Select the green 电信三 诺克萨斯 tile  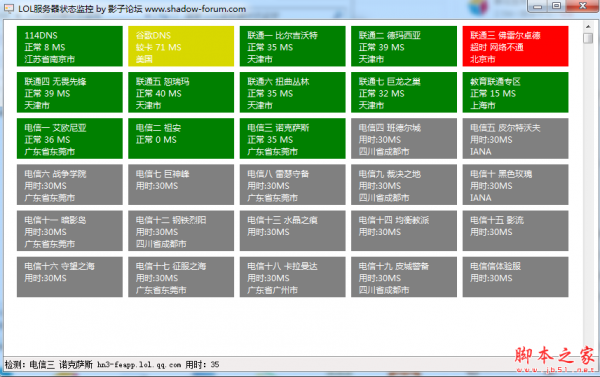[x=292, y=139]
